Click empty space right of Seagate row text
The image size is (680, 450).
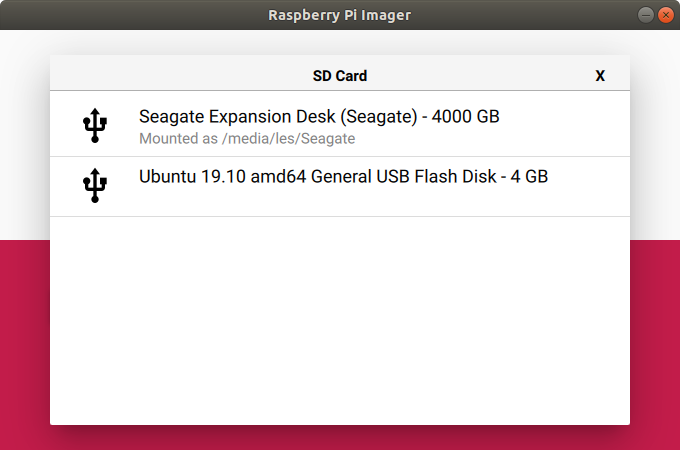coord(564,124)
